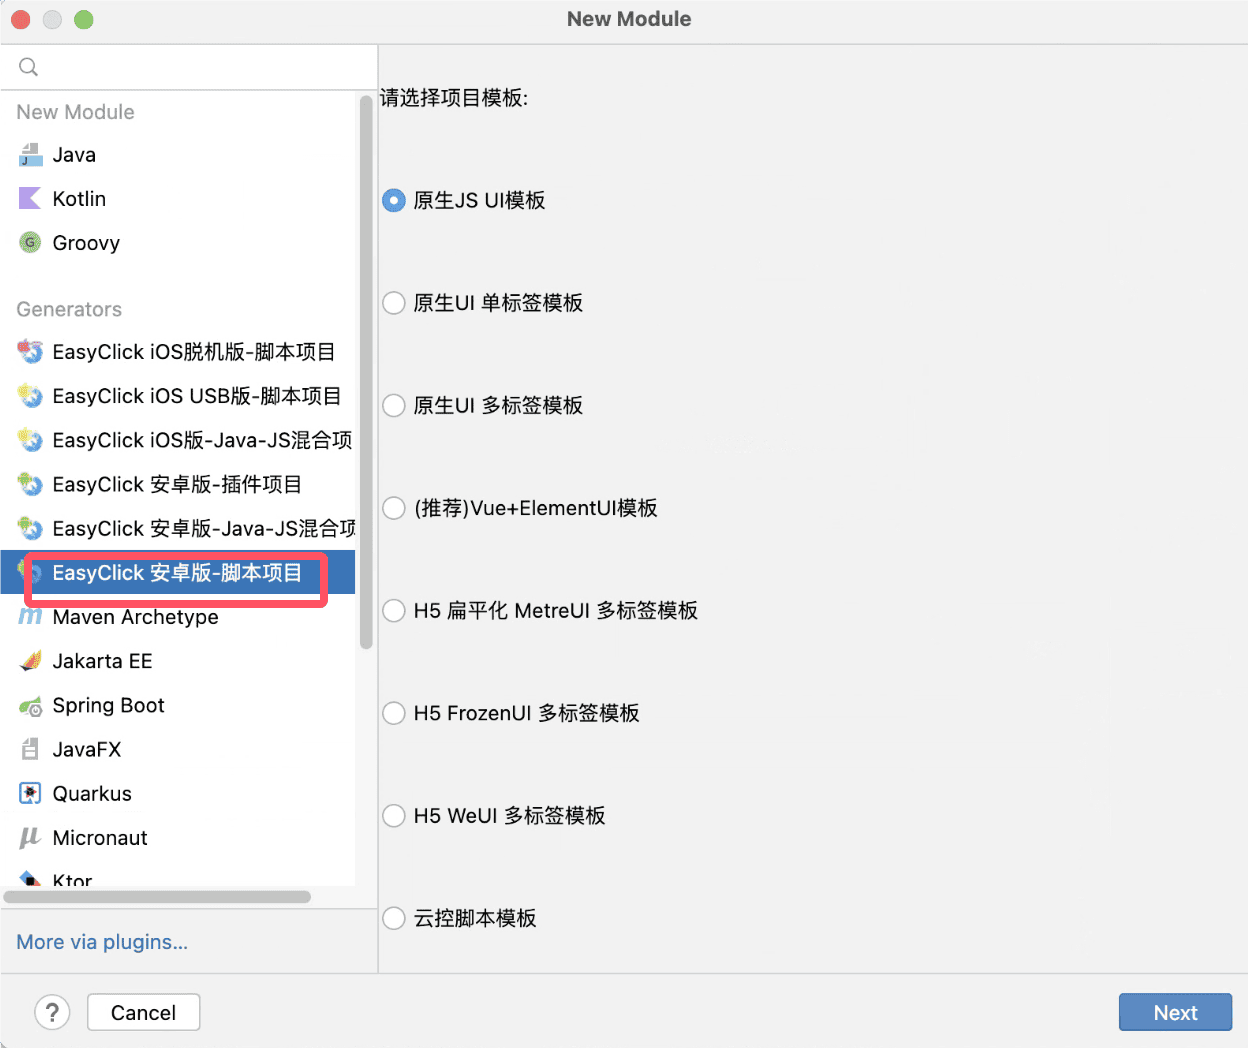Screen dimensions: 1248x1048
Task: Select 原生UI 单标签模板 radio button
Action: (394, 303)
